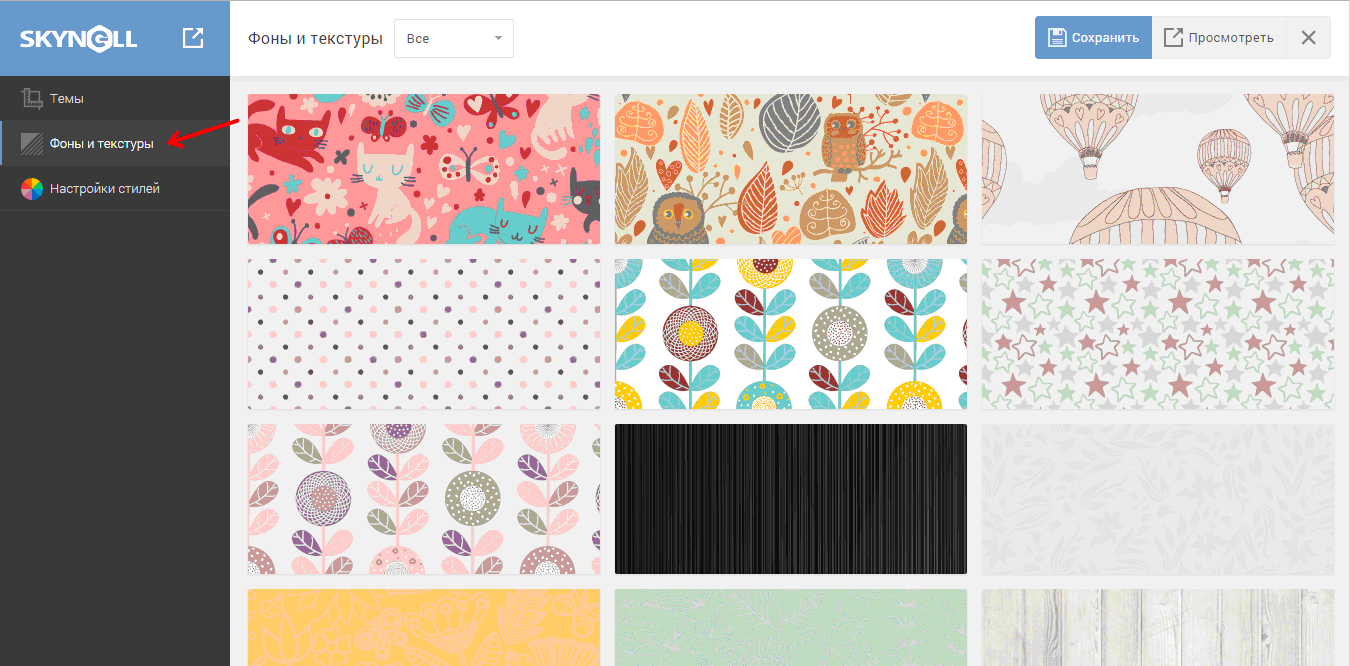
Task: Select the pink cats pattern background
Action: tap(423, 169)
